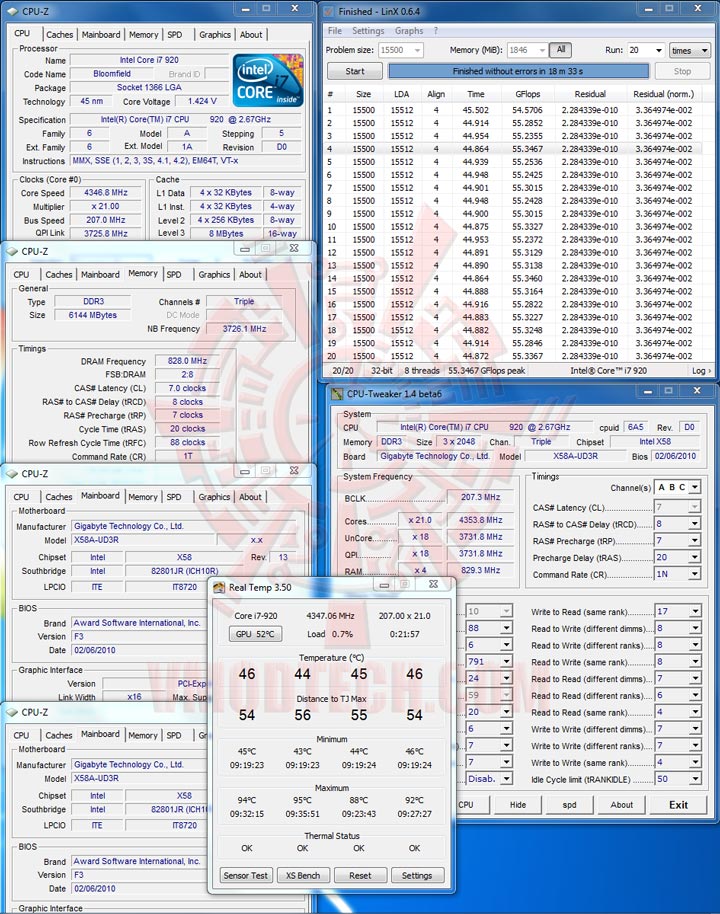Screen dimensions: 720x914
Task: Open the Disab. dropdown in CPU-Tweaker
Action: 507,779
